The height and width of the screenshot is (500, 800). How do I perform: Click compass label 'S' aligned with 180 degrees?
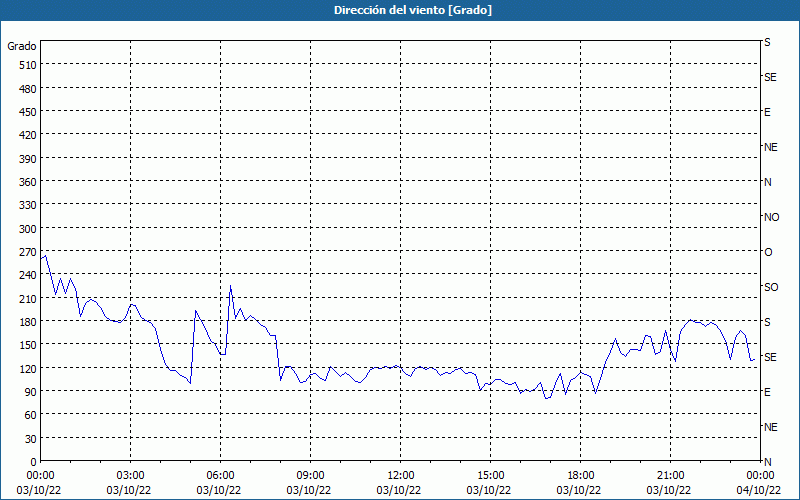click(x=767, y=322)
